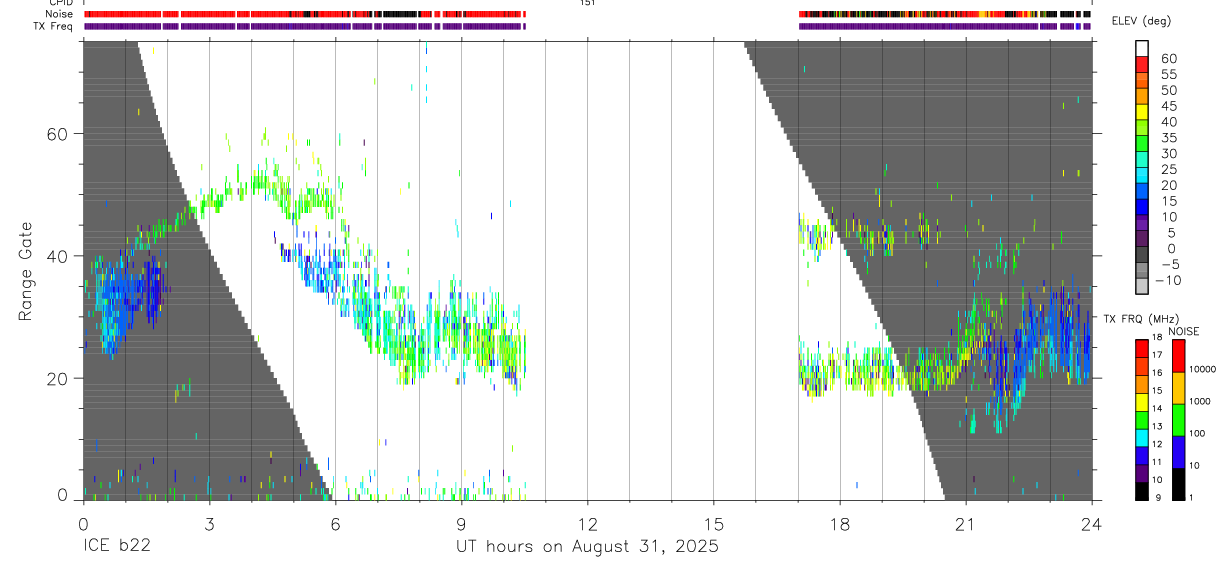Image resolution: width=1228 pixels, height=567 pixels.
Task: Click x-axis tick label '6'
Action: pos(335,523)
